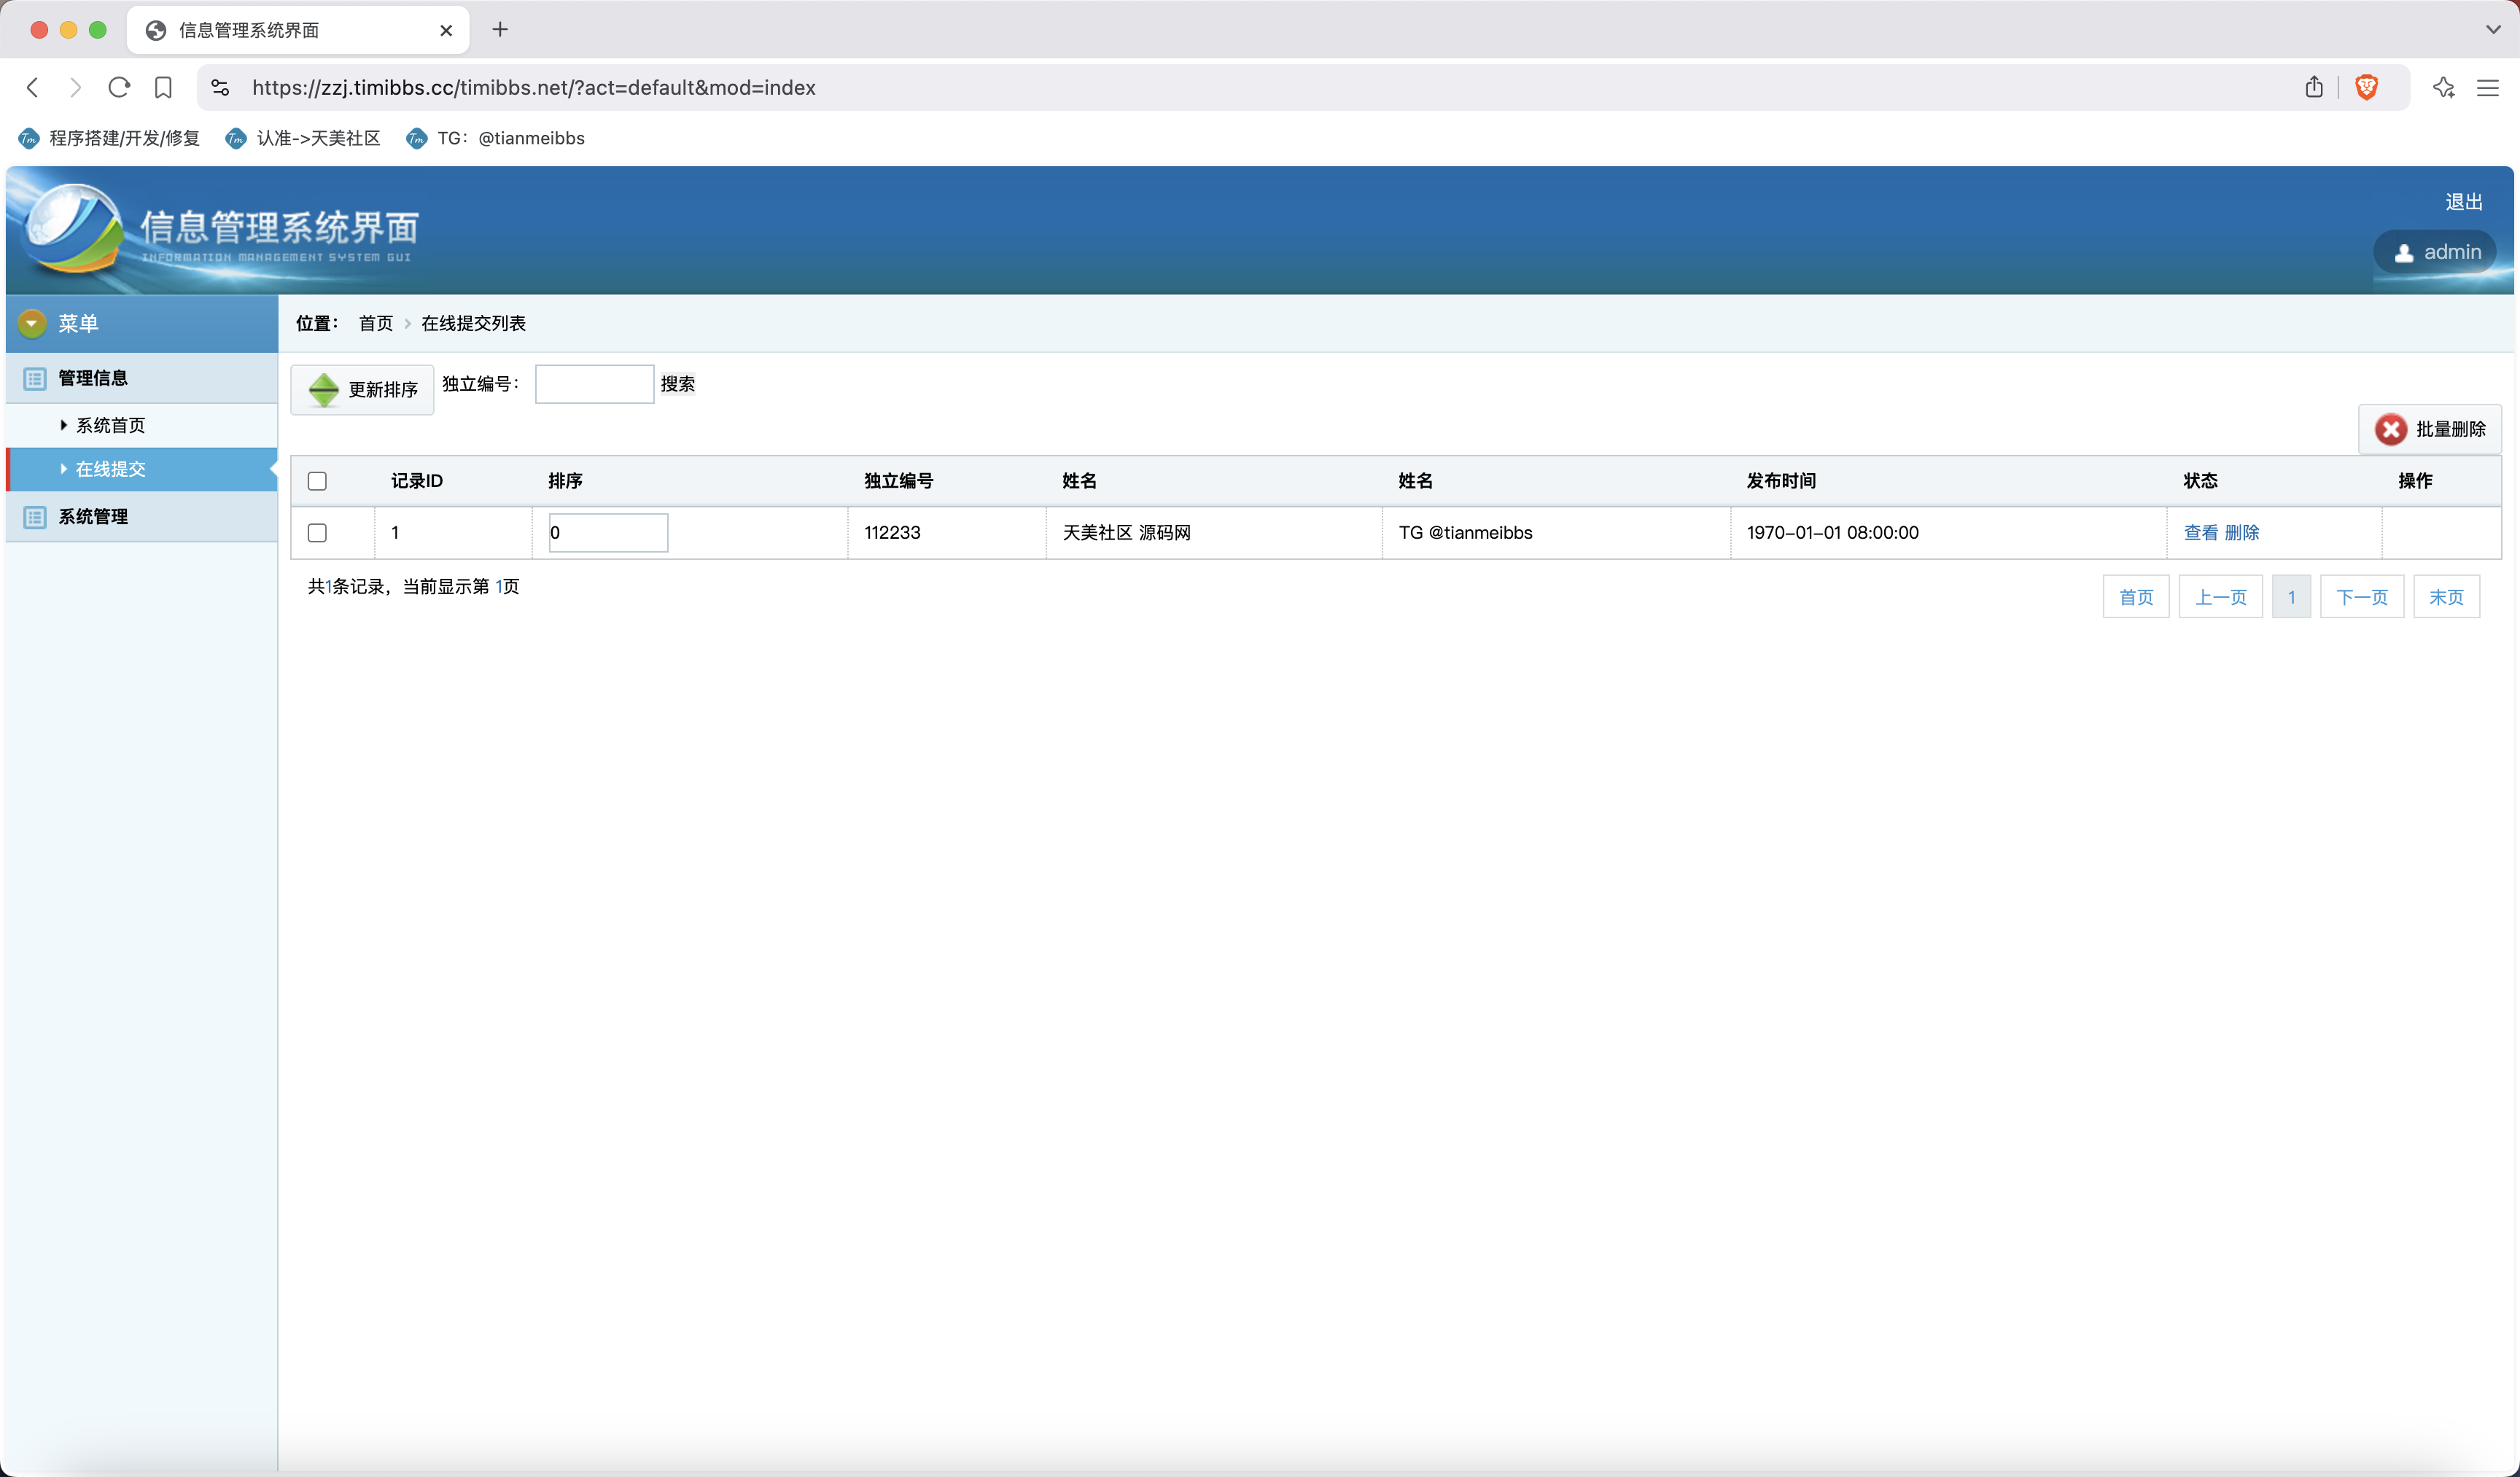
Task: Toggle the select-all header checkbox
Action: point(318,481)
